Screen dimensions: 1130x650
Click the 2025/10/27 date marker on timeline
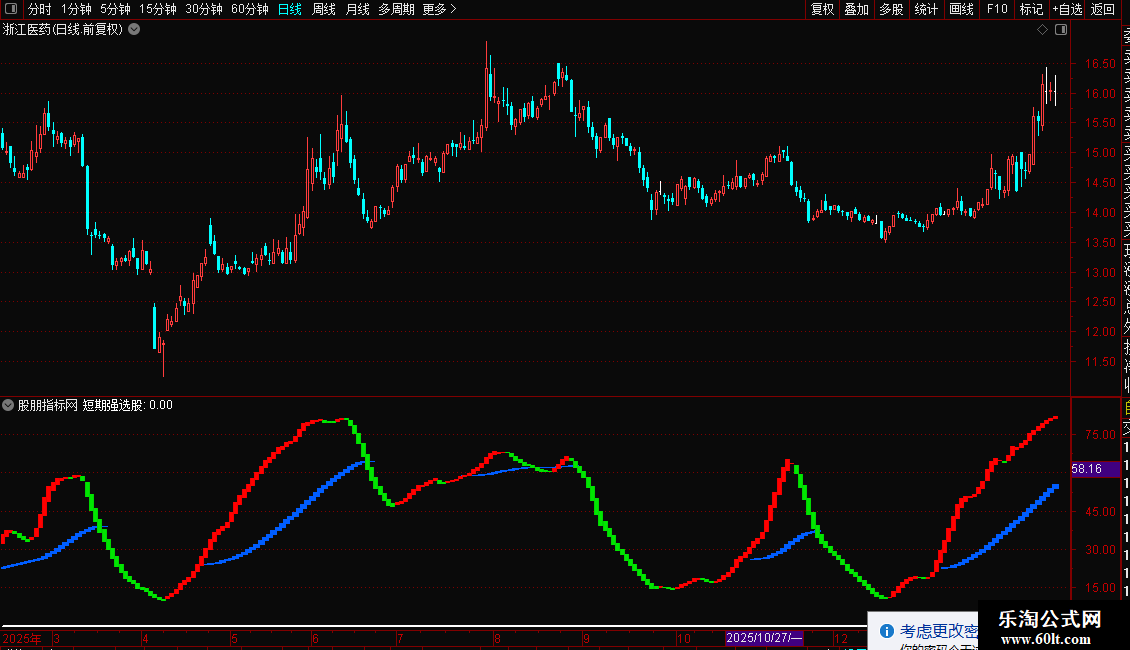point(764,638)
